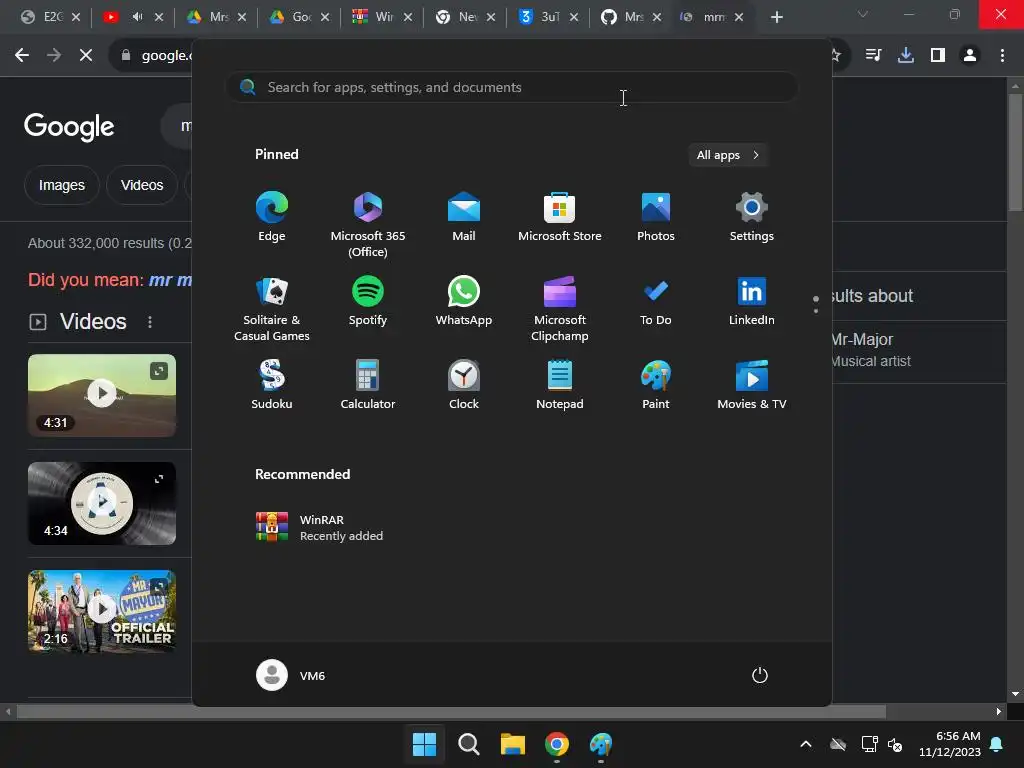Click the Windows Start button on taskbar

(424, 744)
